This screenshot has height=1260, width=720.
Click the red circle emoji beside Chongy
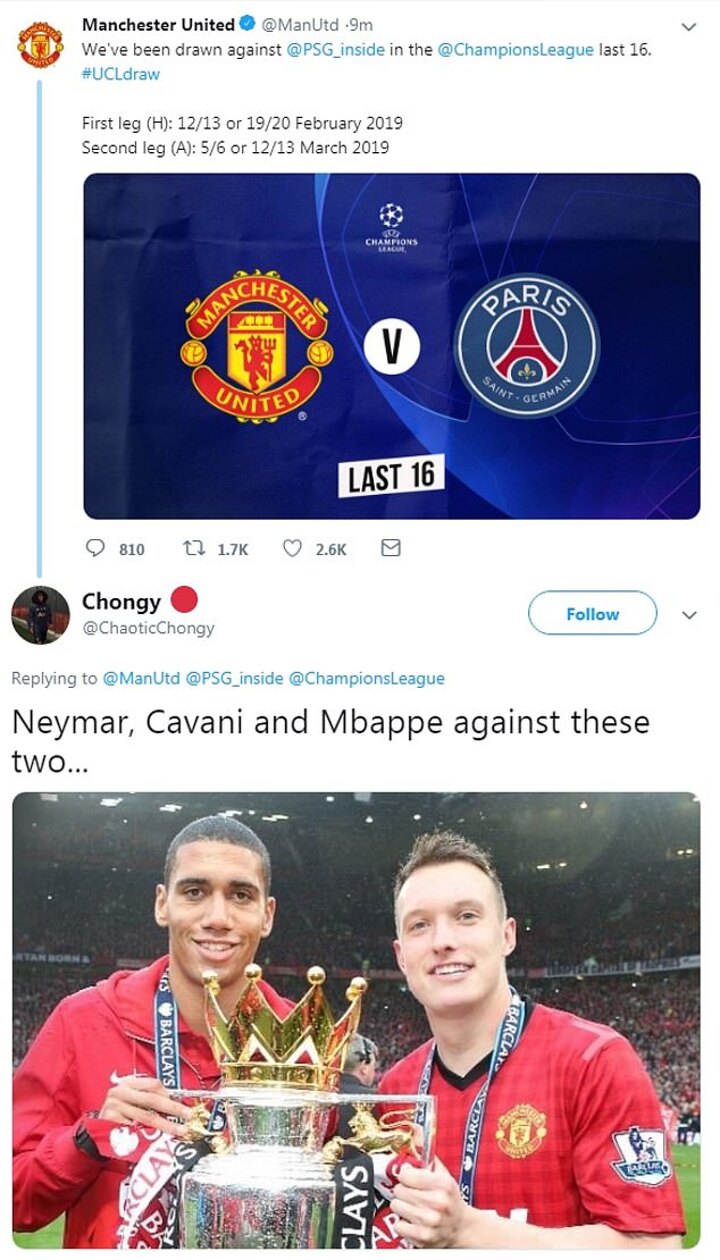pos(185,600)
